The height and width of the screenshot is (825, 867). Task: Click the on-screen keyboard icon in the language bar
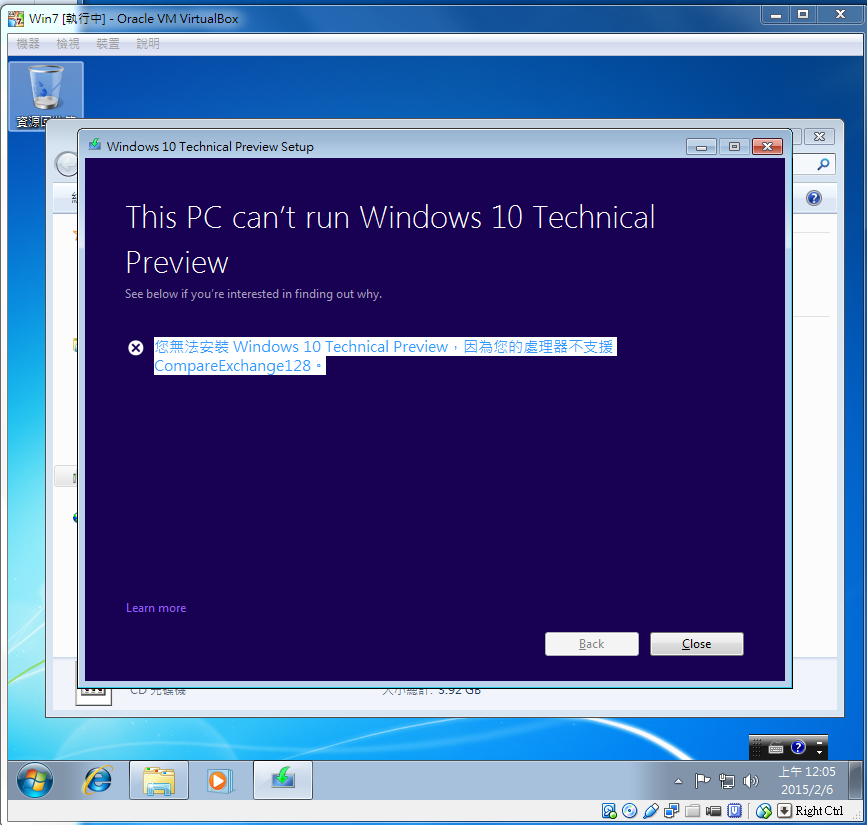pos(776,748)
